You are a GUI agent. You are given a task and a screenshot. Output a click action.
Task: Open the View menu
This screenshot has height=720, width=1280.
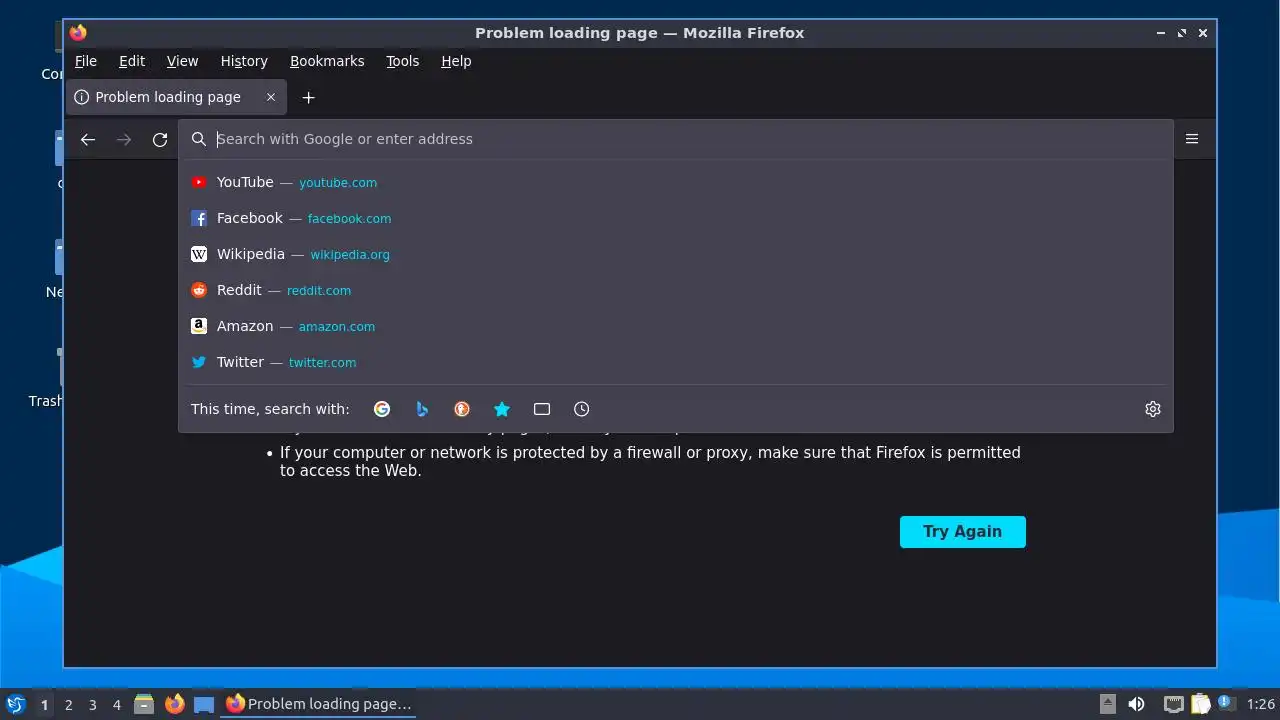pos(182,61)
